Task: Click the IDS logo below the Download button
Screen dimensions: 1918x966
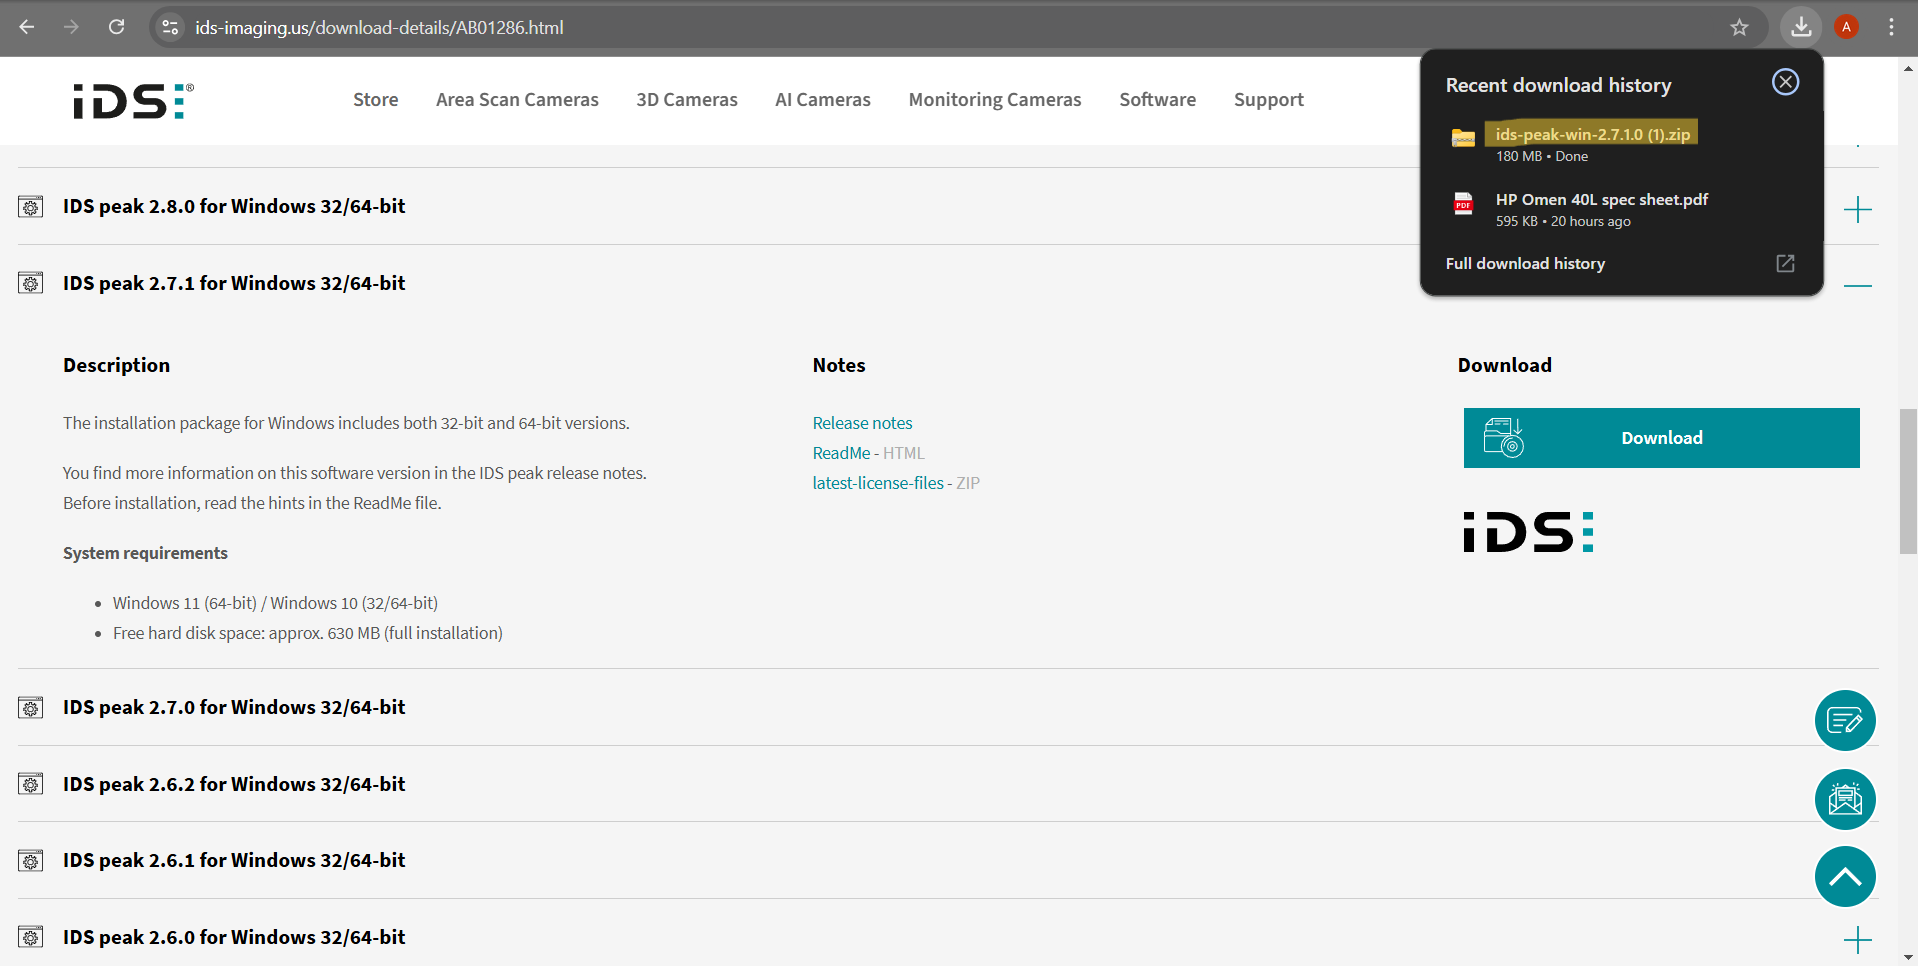Action: click(1528, 532)
